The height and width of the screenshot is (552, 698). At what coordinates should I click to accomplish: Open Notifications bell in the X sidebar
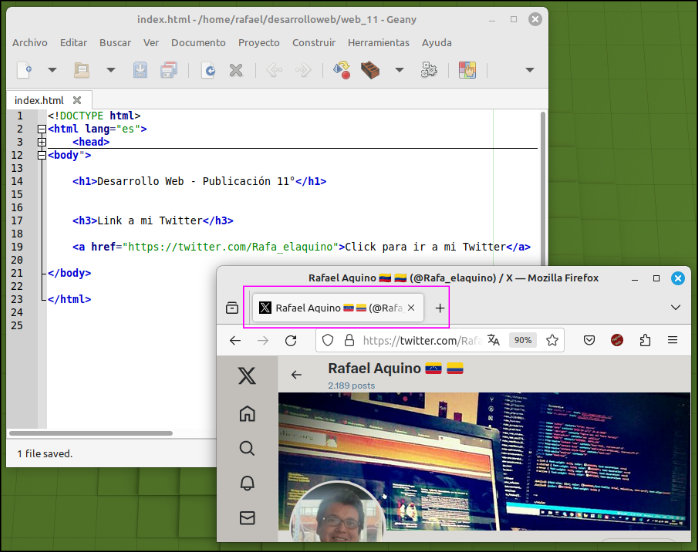(247, 483)
